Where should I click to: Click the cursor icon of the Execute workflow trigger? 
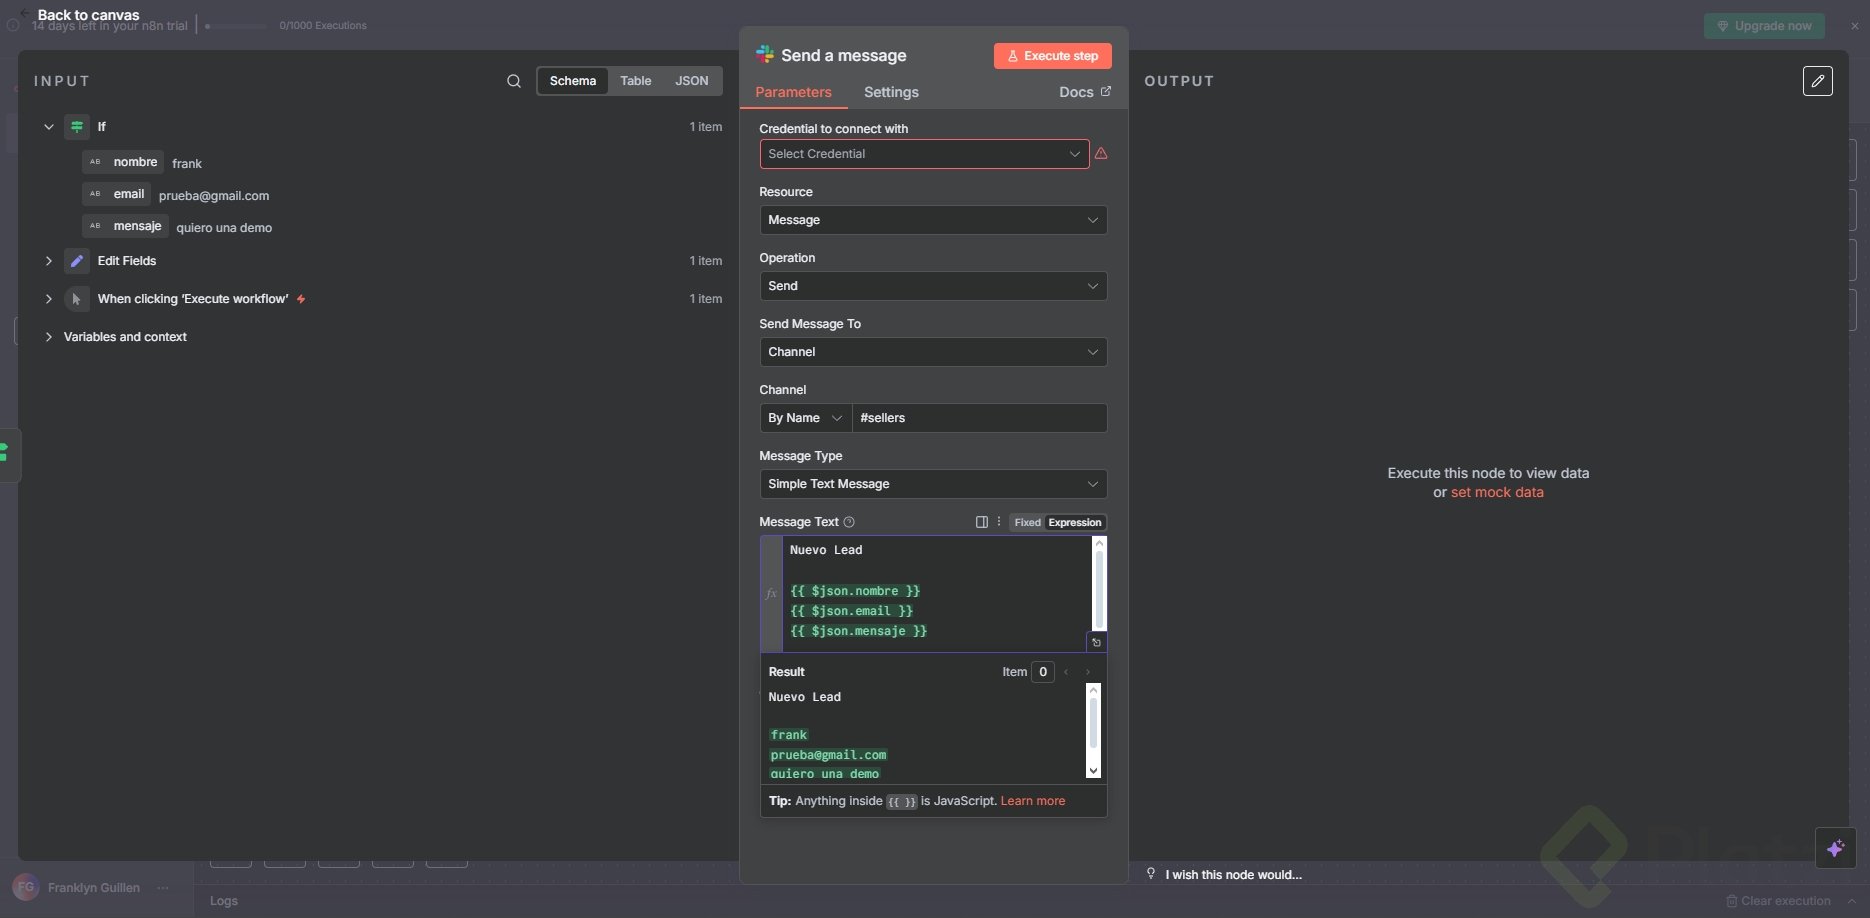(76, 299)
